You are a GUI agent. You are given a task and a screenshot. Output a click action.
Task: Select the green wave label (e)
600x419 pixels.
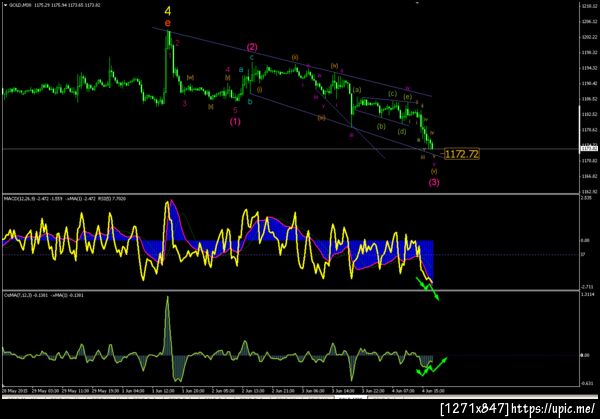(408, 97)
